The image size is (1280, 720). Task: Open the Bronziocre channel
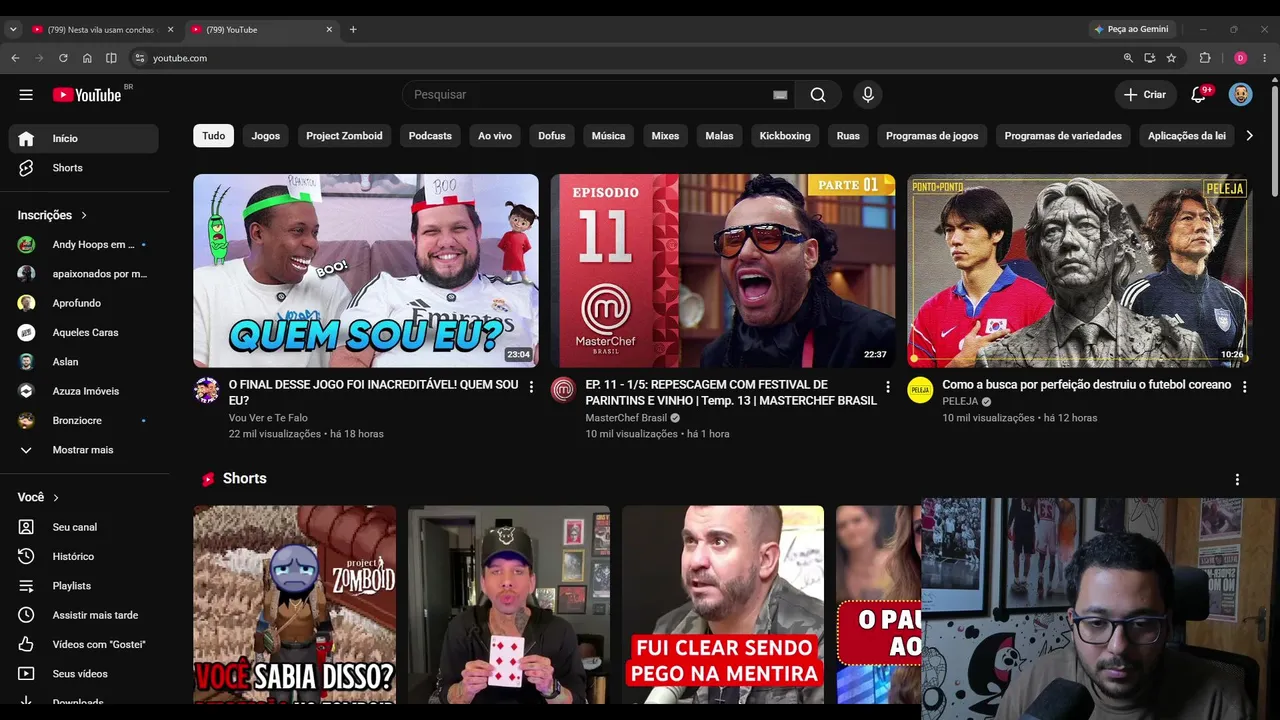(x=84, y=421)
